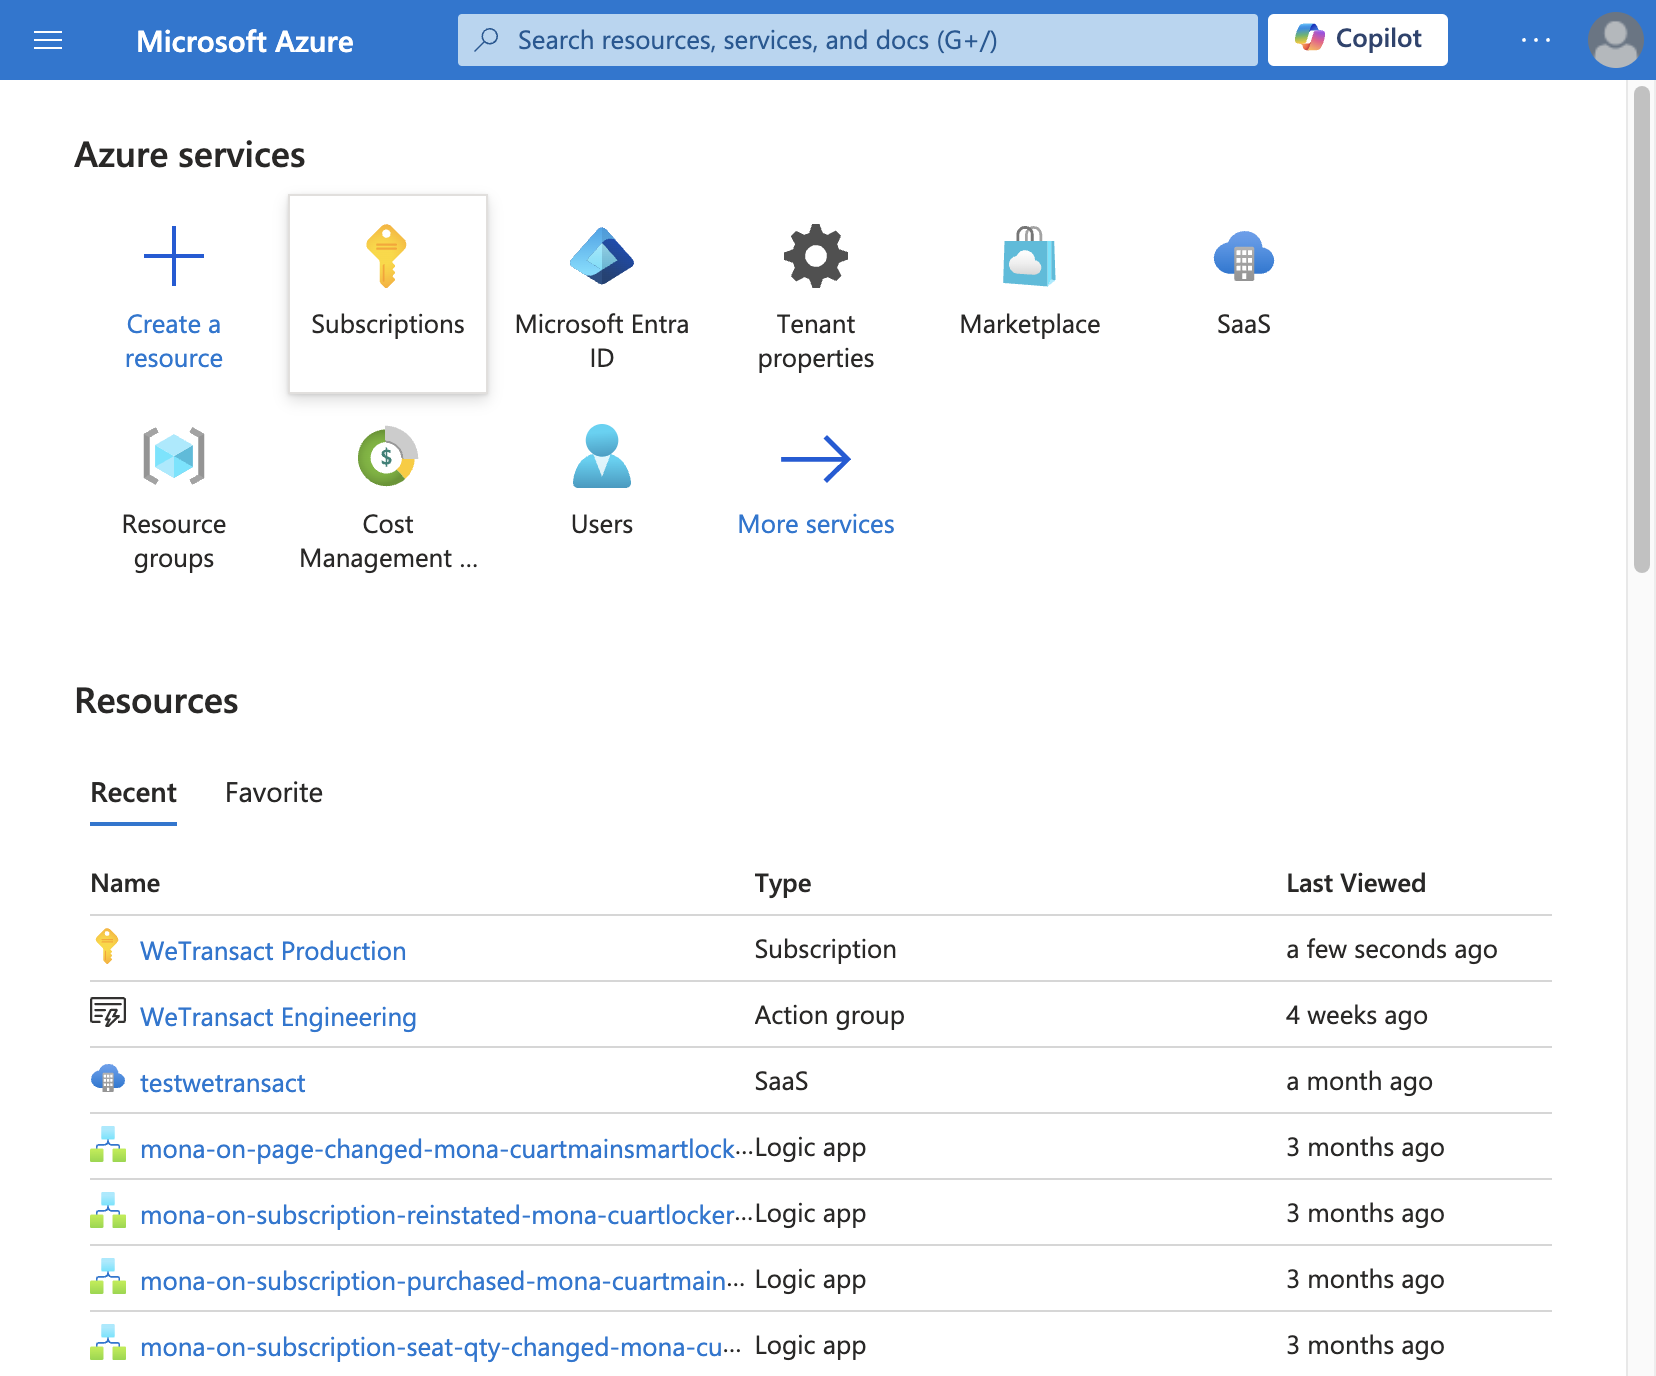Image resolution: width=1656 pixels, height=1376 pixels.
Task: Click the SaaS icon beside testwetransact
Action: (108, 1079)
